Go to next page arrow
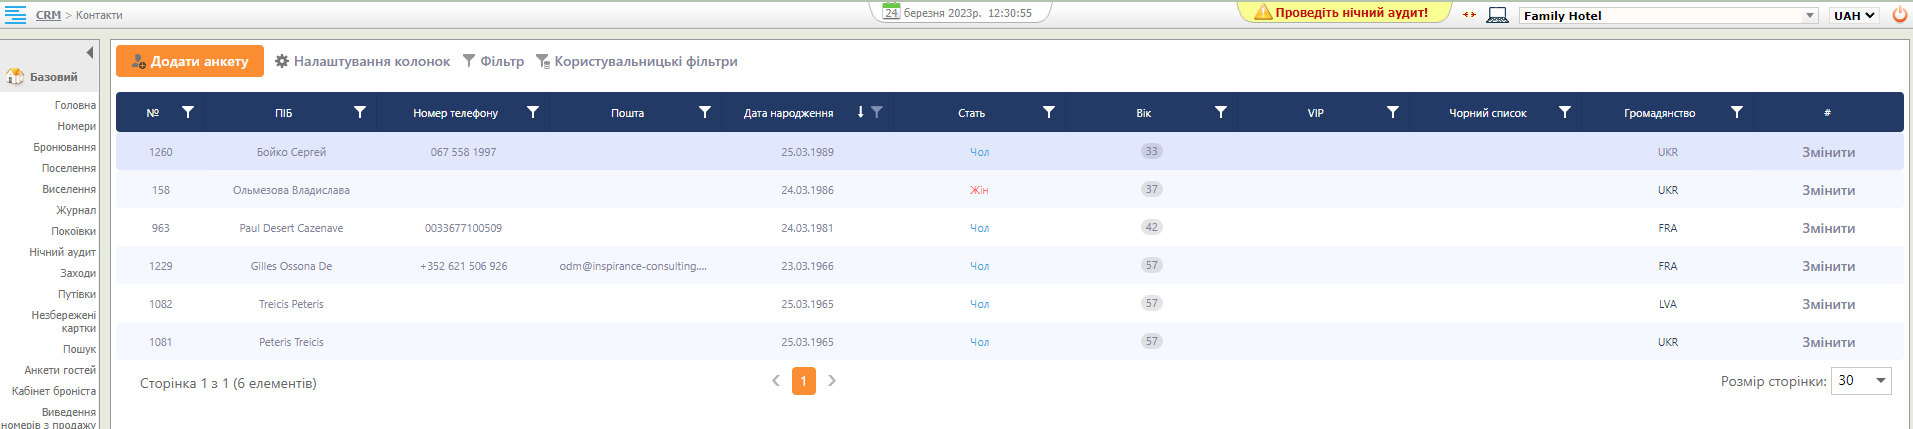Screen dimensions: 1913x429 (832, 381)
